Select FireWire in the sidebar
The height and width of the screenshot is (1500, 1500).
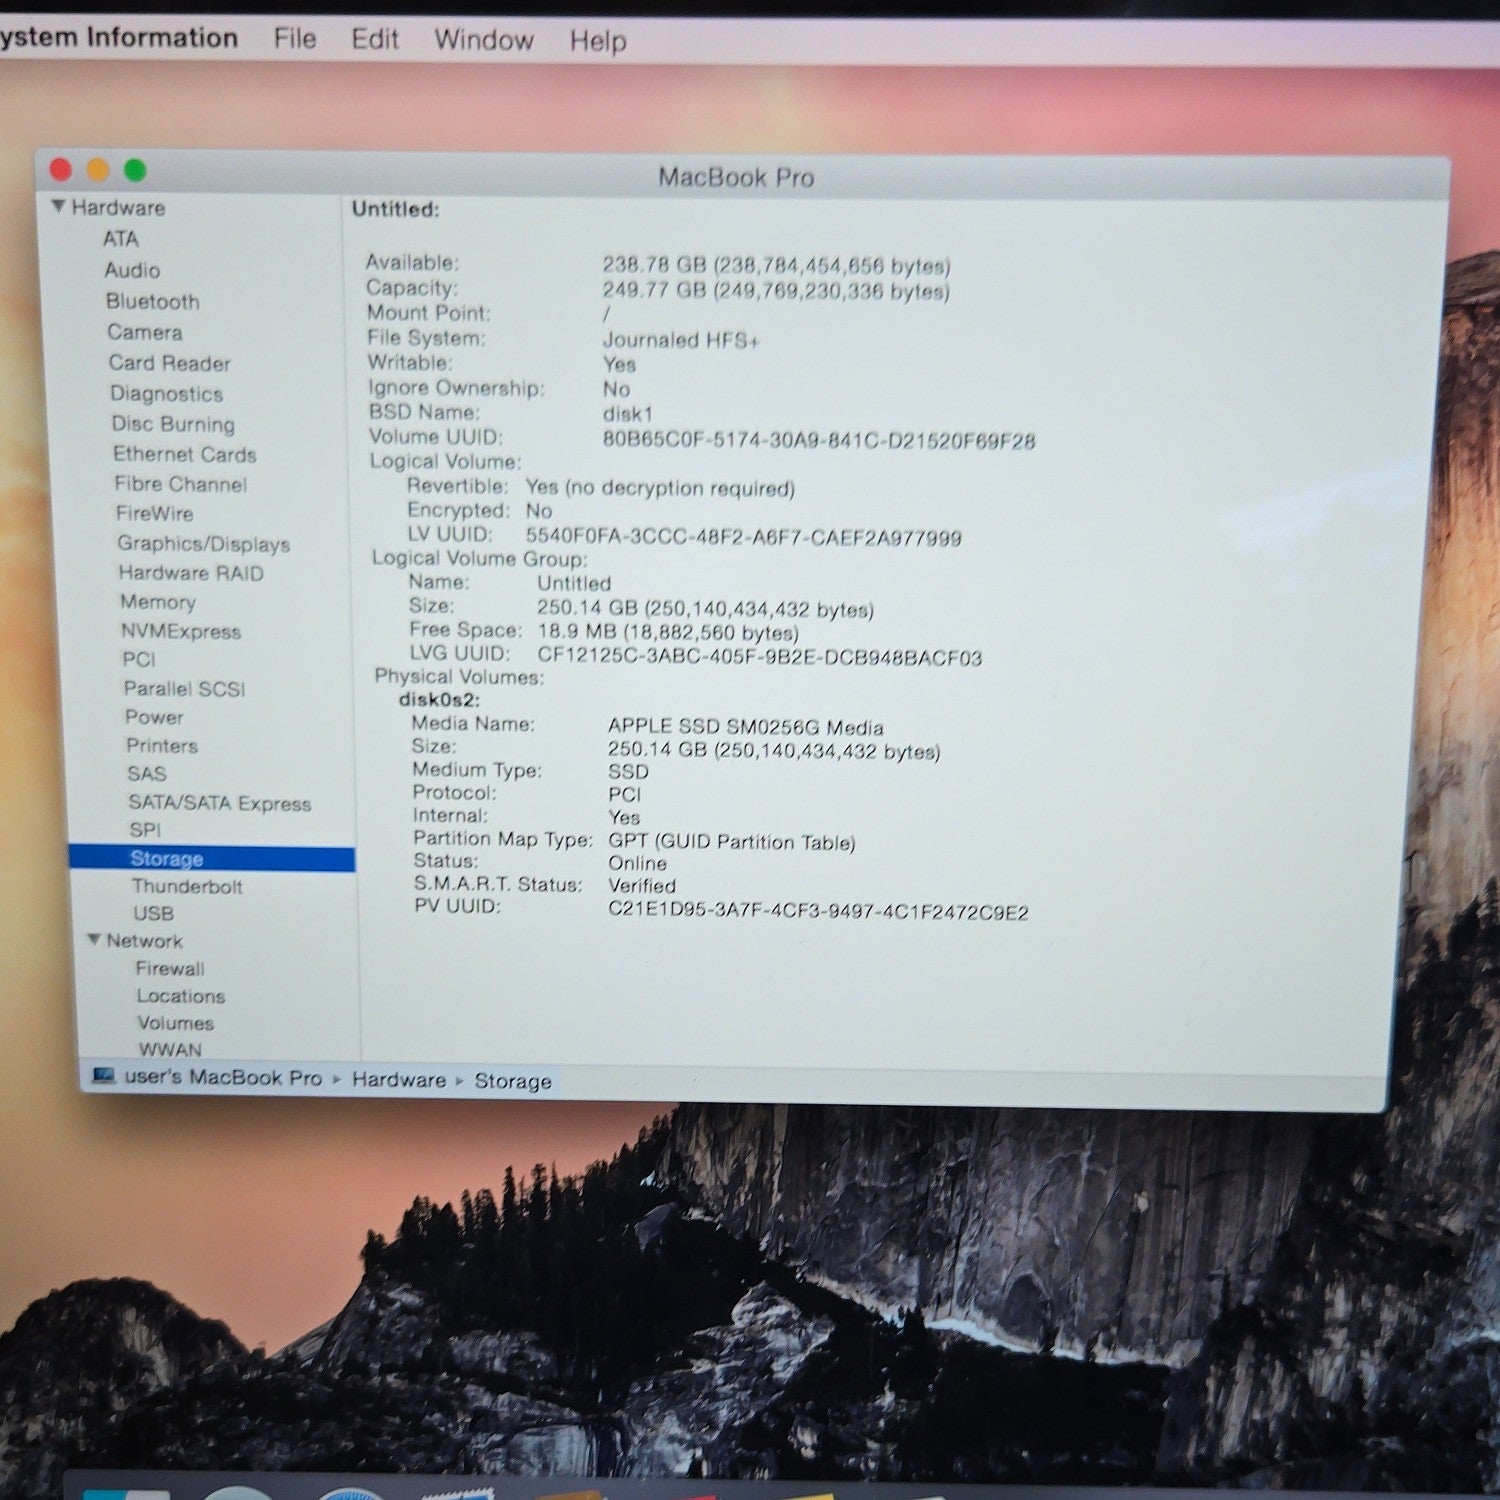click(x=155, y=513)
